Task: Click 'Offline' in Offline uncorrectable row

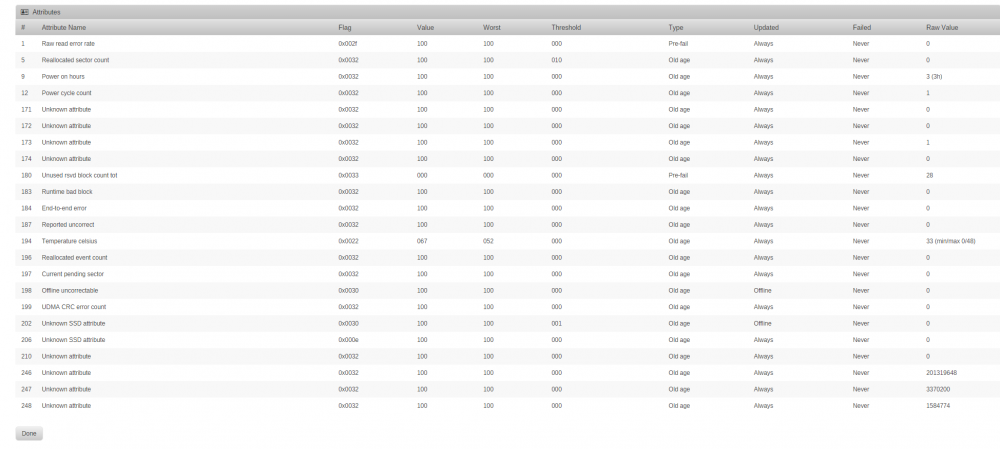Action: pos(762,291)
